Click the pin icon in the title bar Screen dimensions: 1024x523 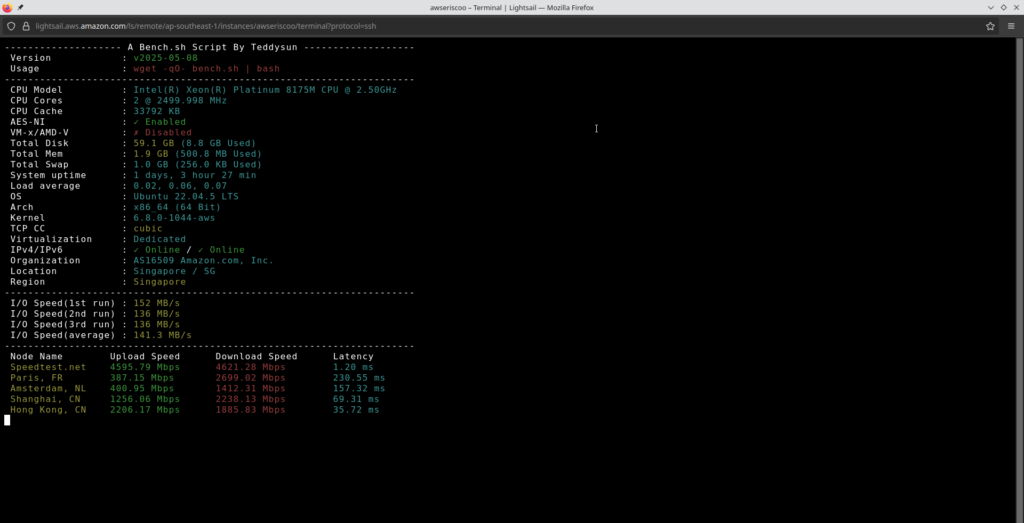click(x=20, y=7)
